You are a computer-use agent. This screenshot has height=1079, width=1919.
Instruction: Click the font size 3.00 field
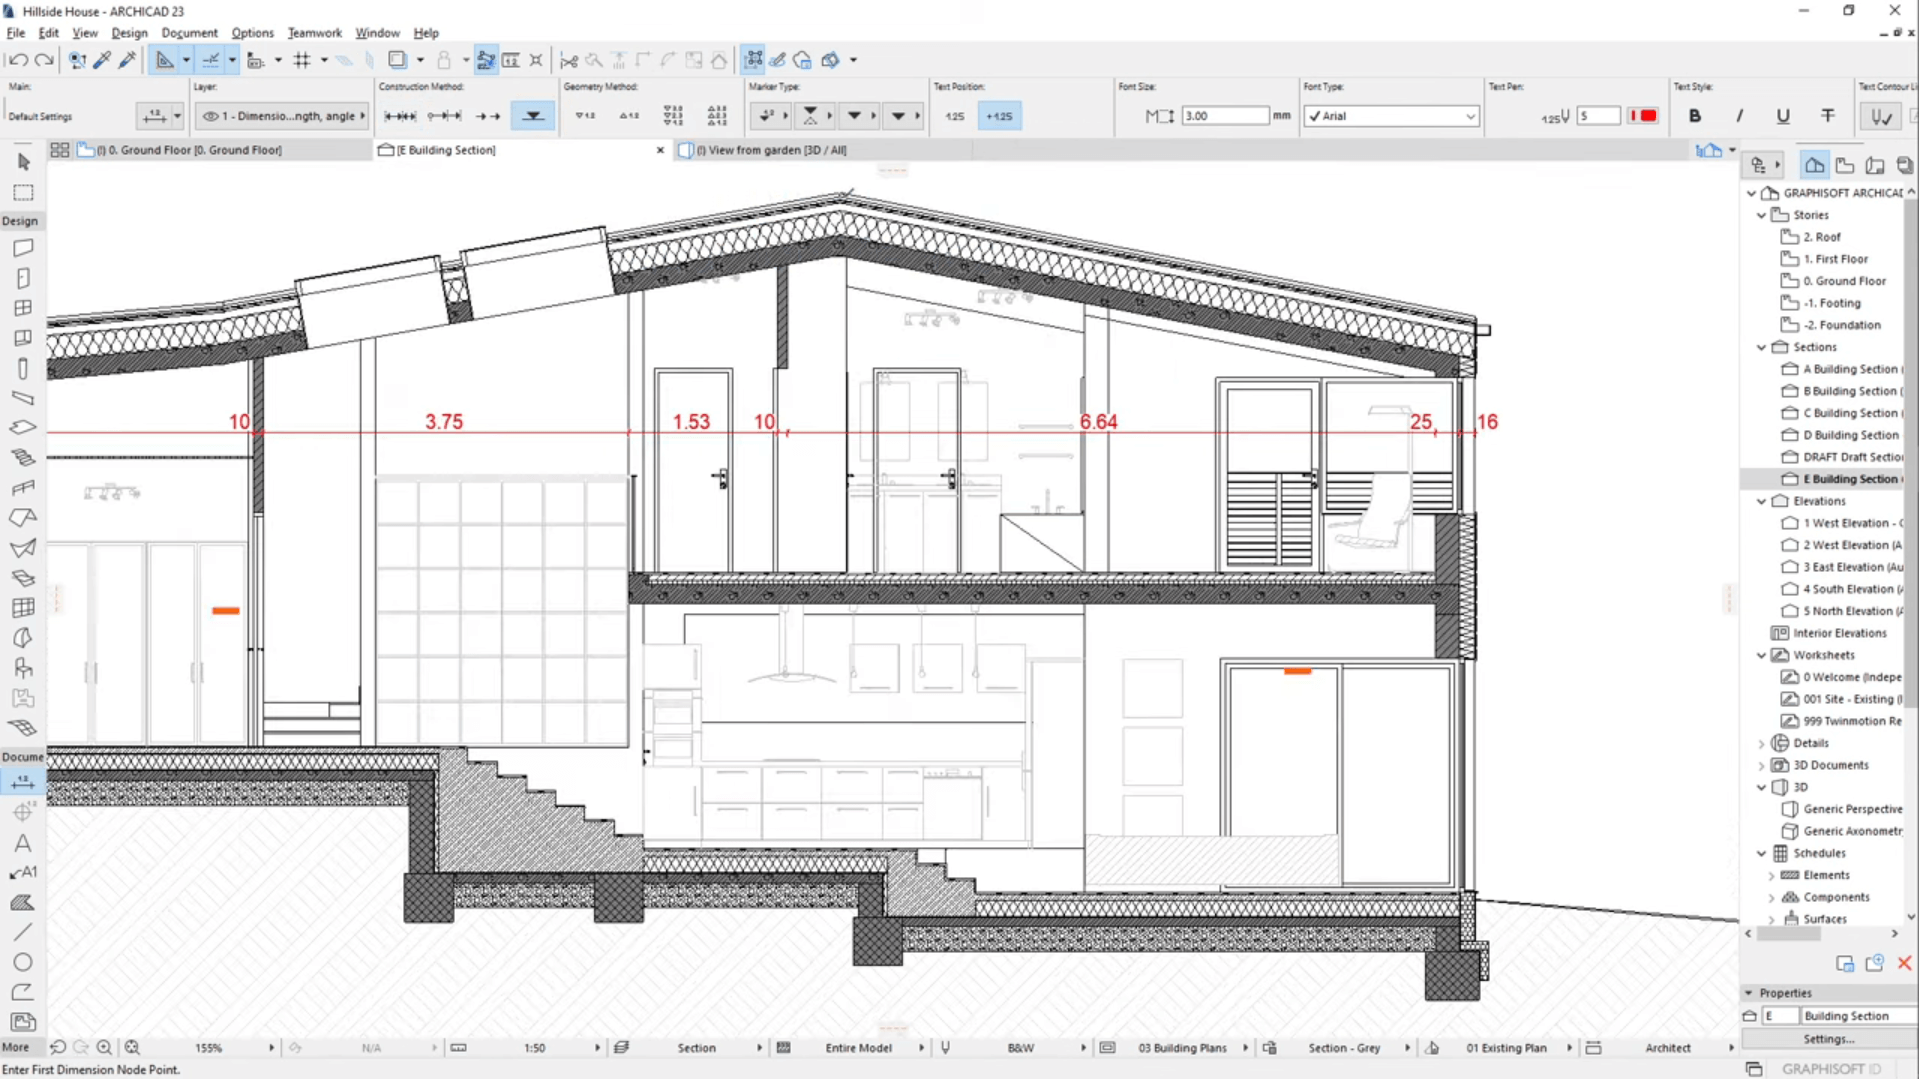click(x=1225, y=116)
